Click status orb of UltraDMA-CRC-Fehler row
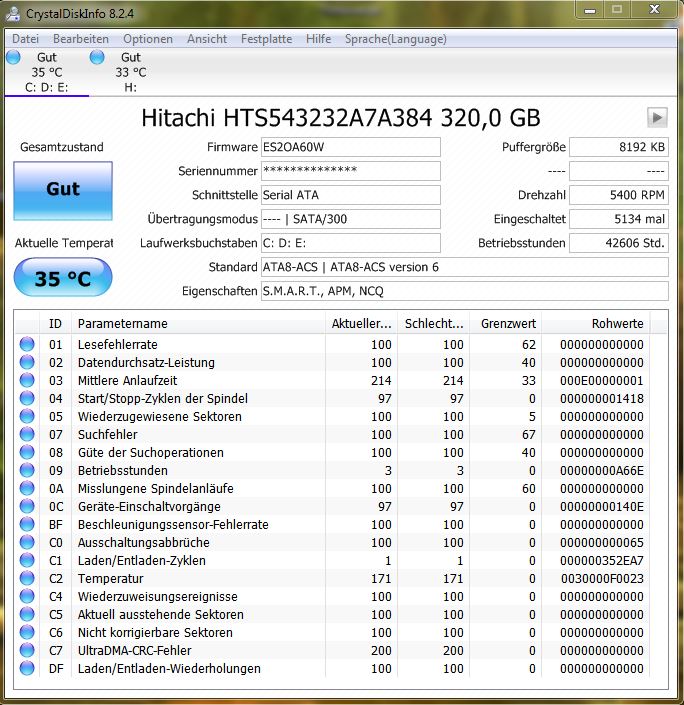The image size is (684, 705). 27,650
